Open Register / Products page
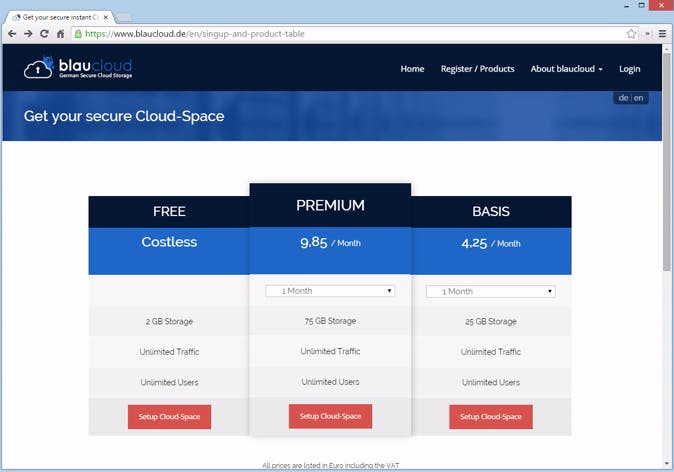 click(x=477, y=69)
